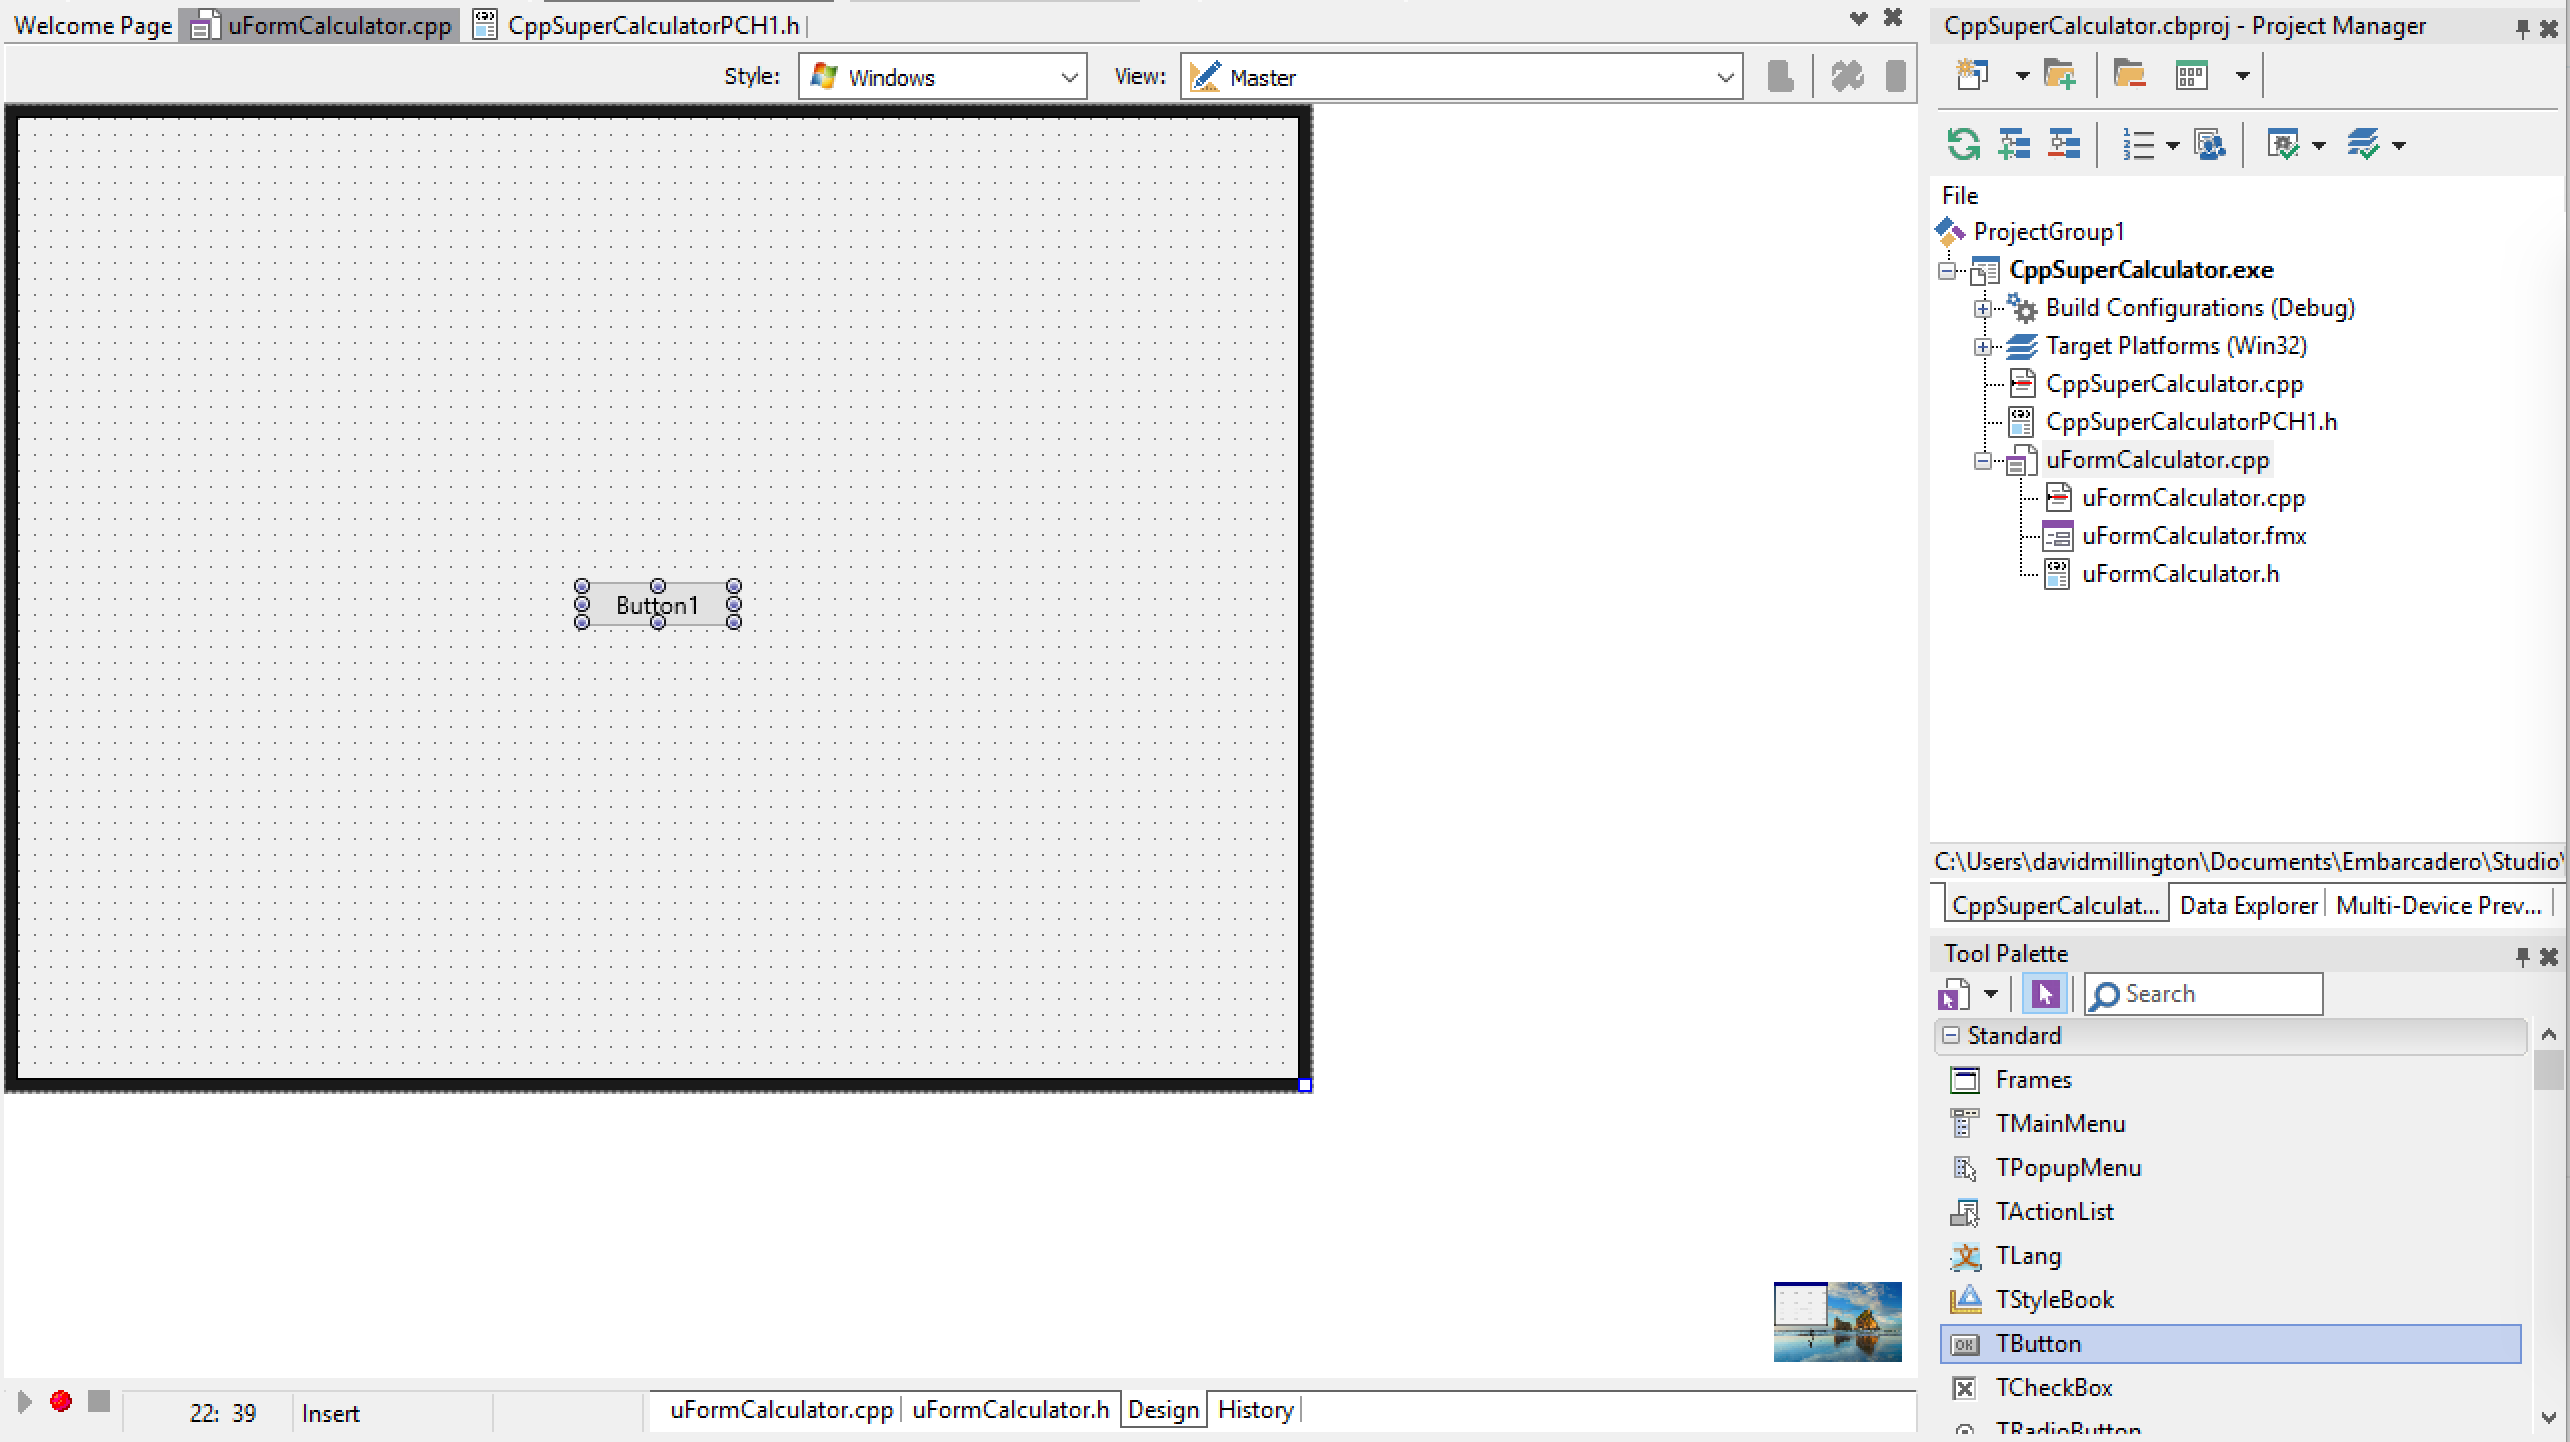Switch to the History tab
The image size is (2570, 1442).
click(1253, 1410)
